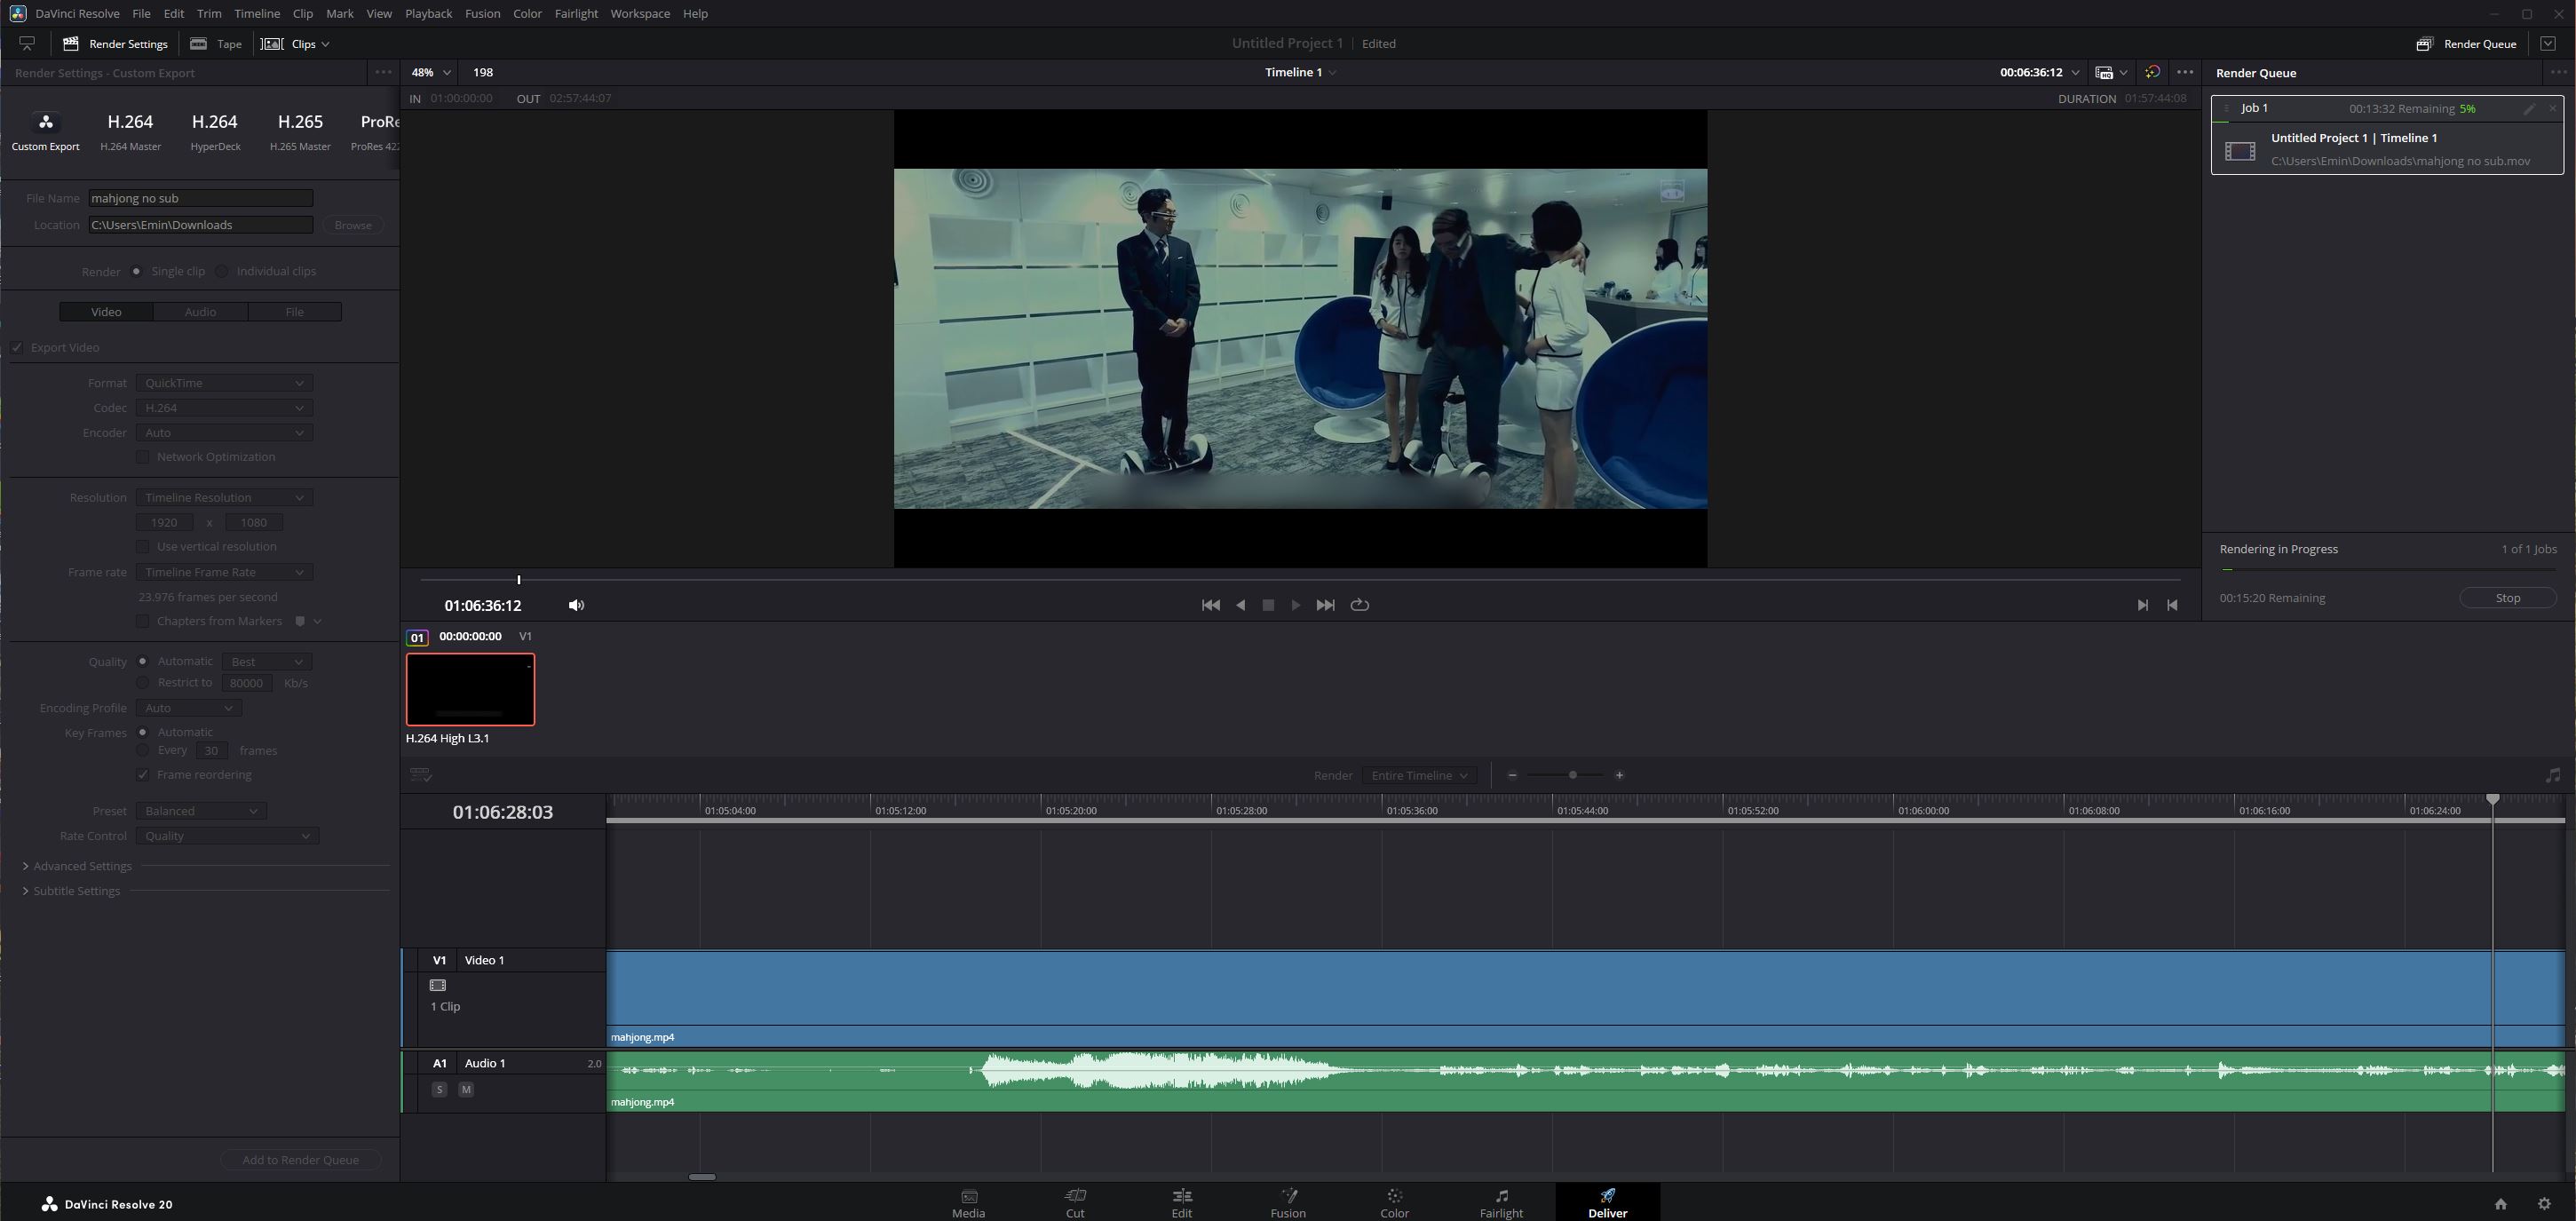Mute the Audio 1 track
Viewport: 2576px width, 1221px height.
coord(466,1089)
